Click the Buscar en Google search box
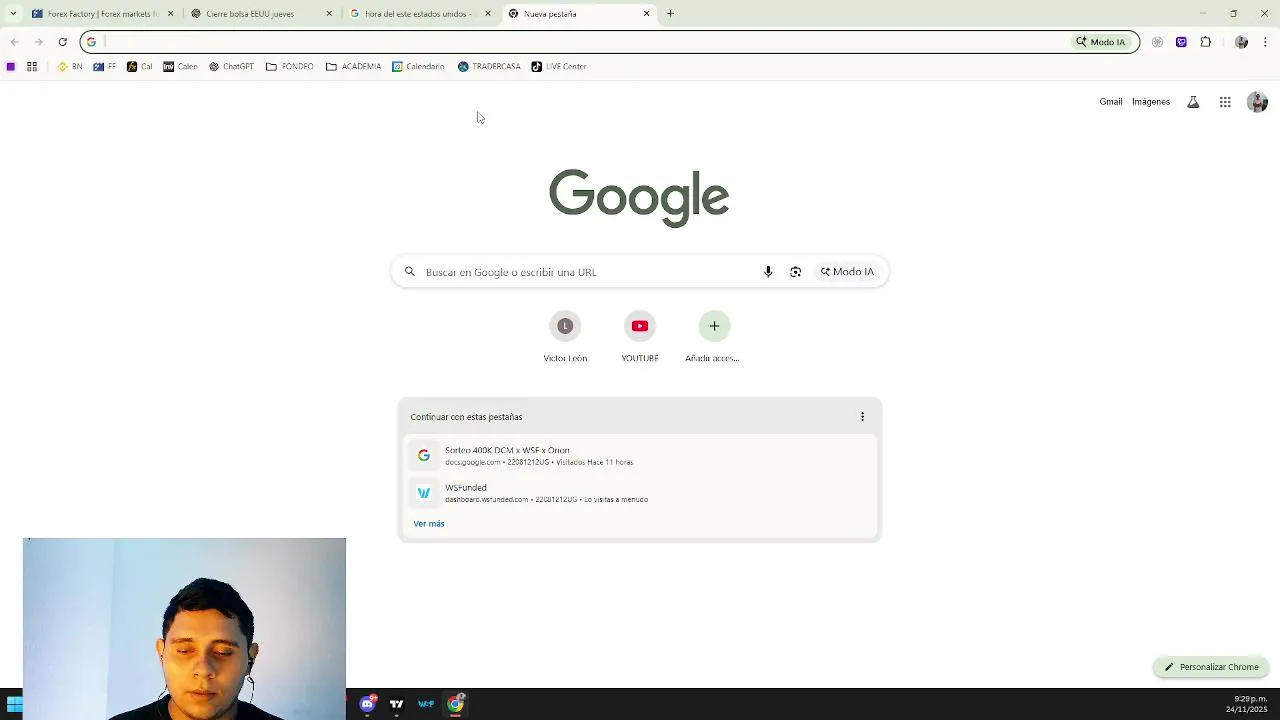 click(640, 272)
